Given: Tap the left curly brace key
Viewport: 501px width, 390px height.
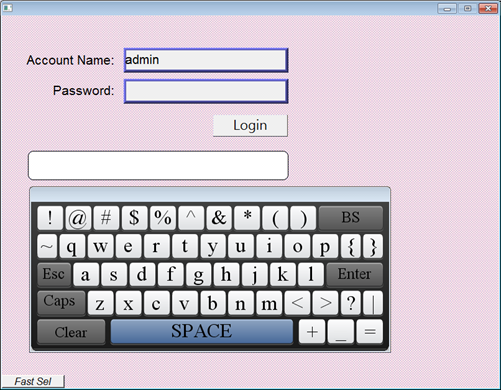Looking at the screenshot, I should pos(351,246).
